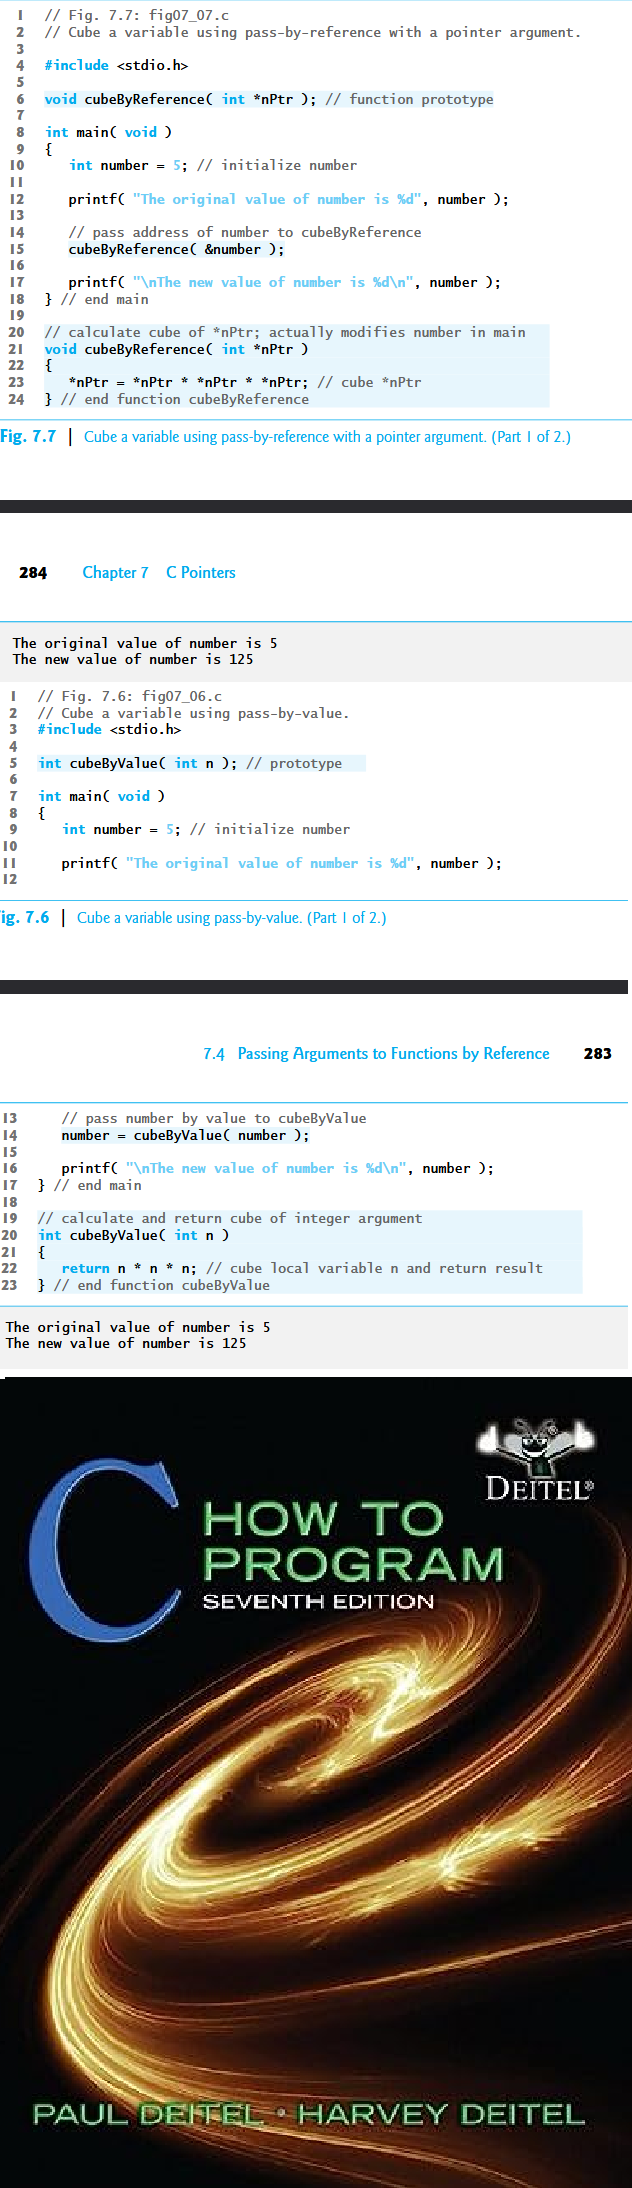The width and height of the screenshot is (632, 2188).
Task: Click caption 'Cube a variable using pass-by-value. (Part 1 of 2.)'
Action: tap(232, 918)
